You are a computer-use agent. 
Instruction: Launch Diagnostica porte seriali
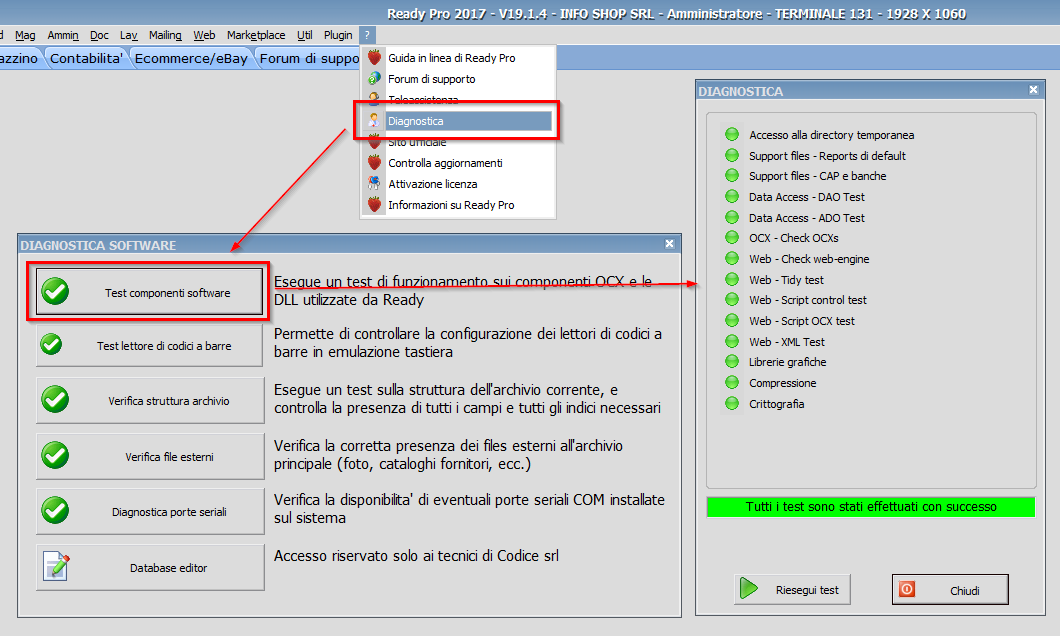coord(150,511)
